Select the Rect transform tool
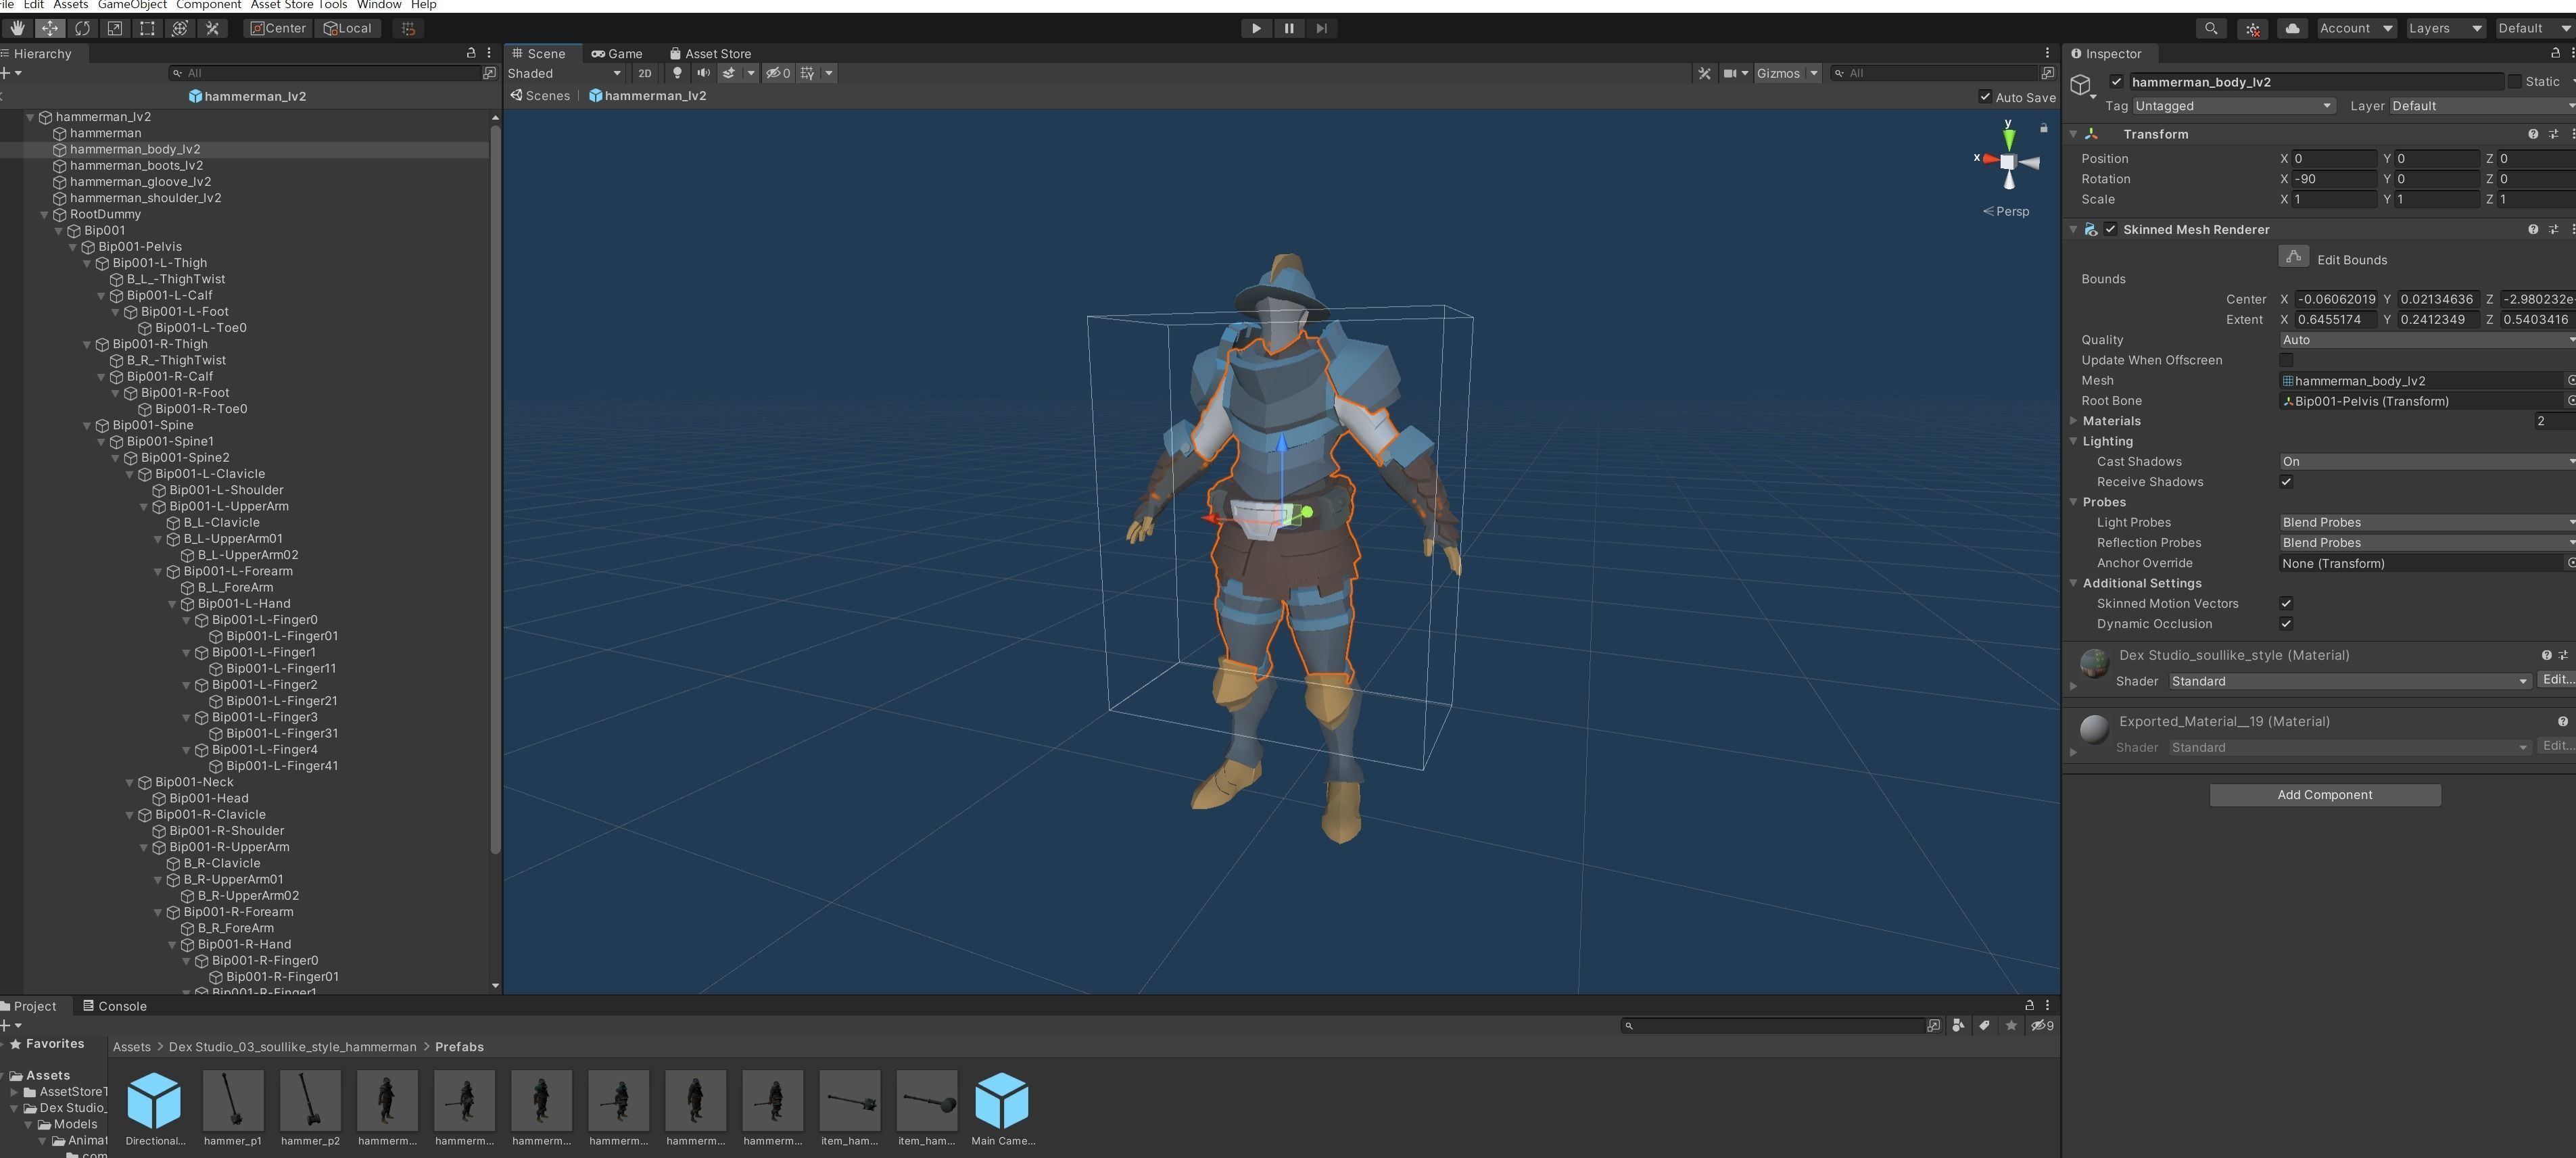This screenshot has height=1158, width=2576. coord(147,28)
